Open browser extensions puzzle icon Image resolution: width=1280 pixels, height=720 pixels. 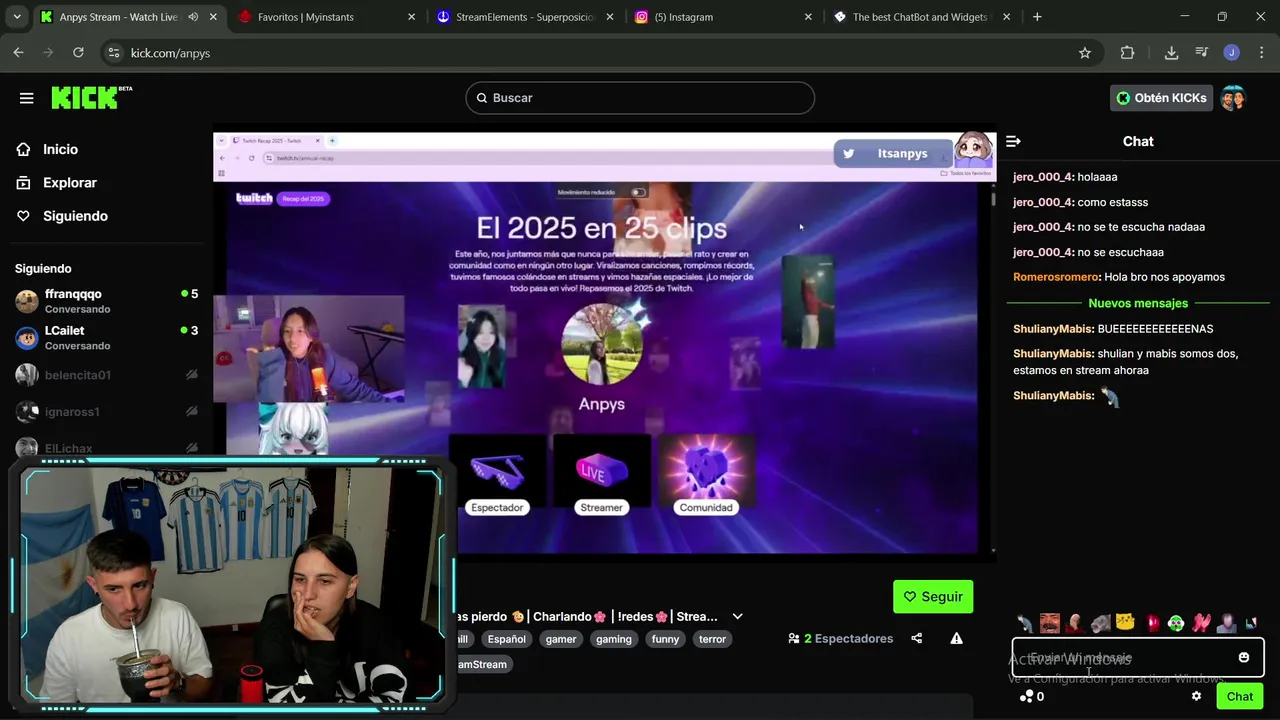(x=1127, y=53)
